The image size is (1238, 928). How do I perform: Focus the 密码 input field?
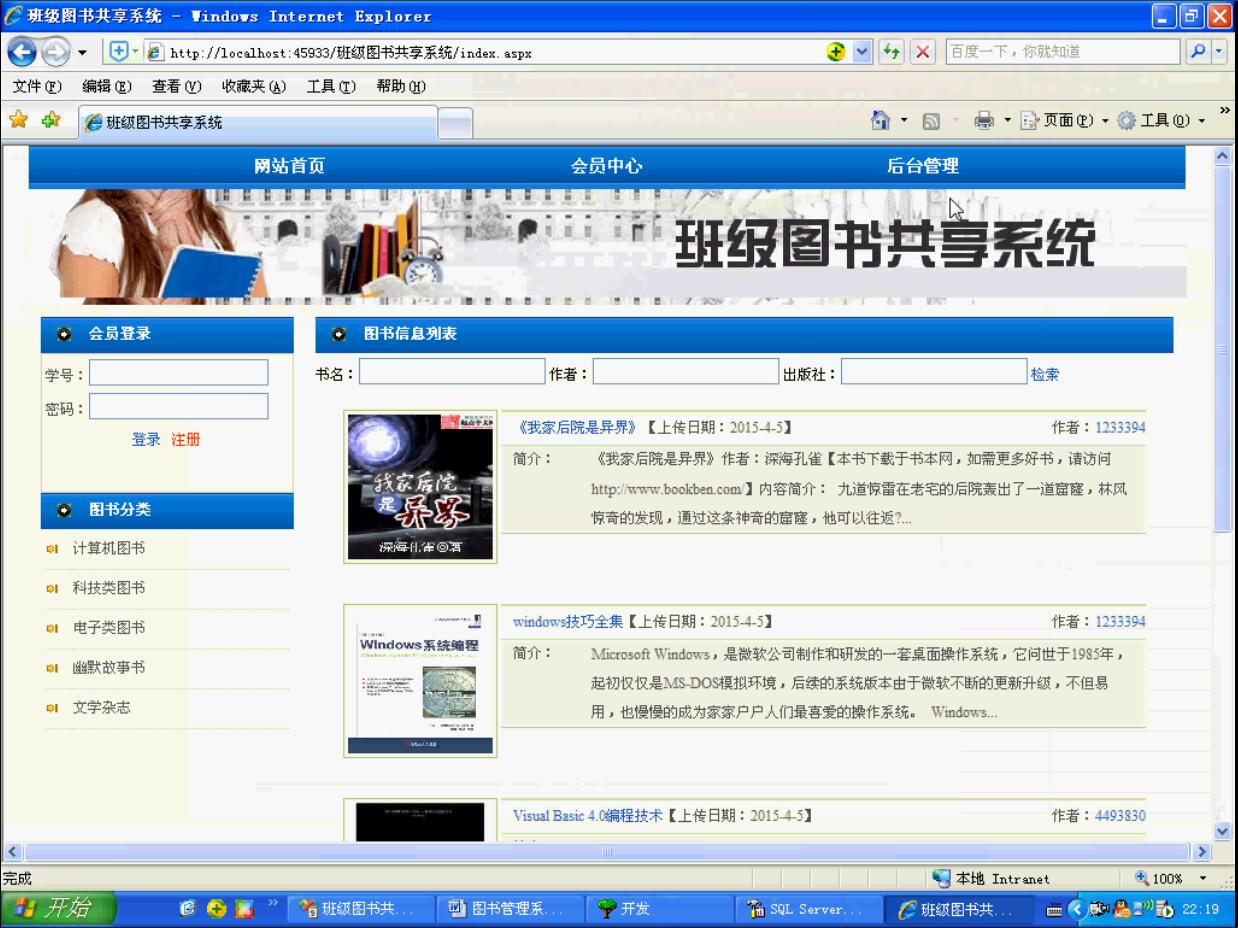179,407
